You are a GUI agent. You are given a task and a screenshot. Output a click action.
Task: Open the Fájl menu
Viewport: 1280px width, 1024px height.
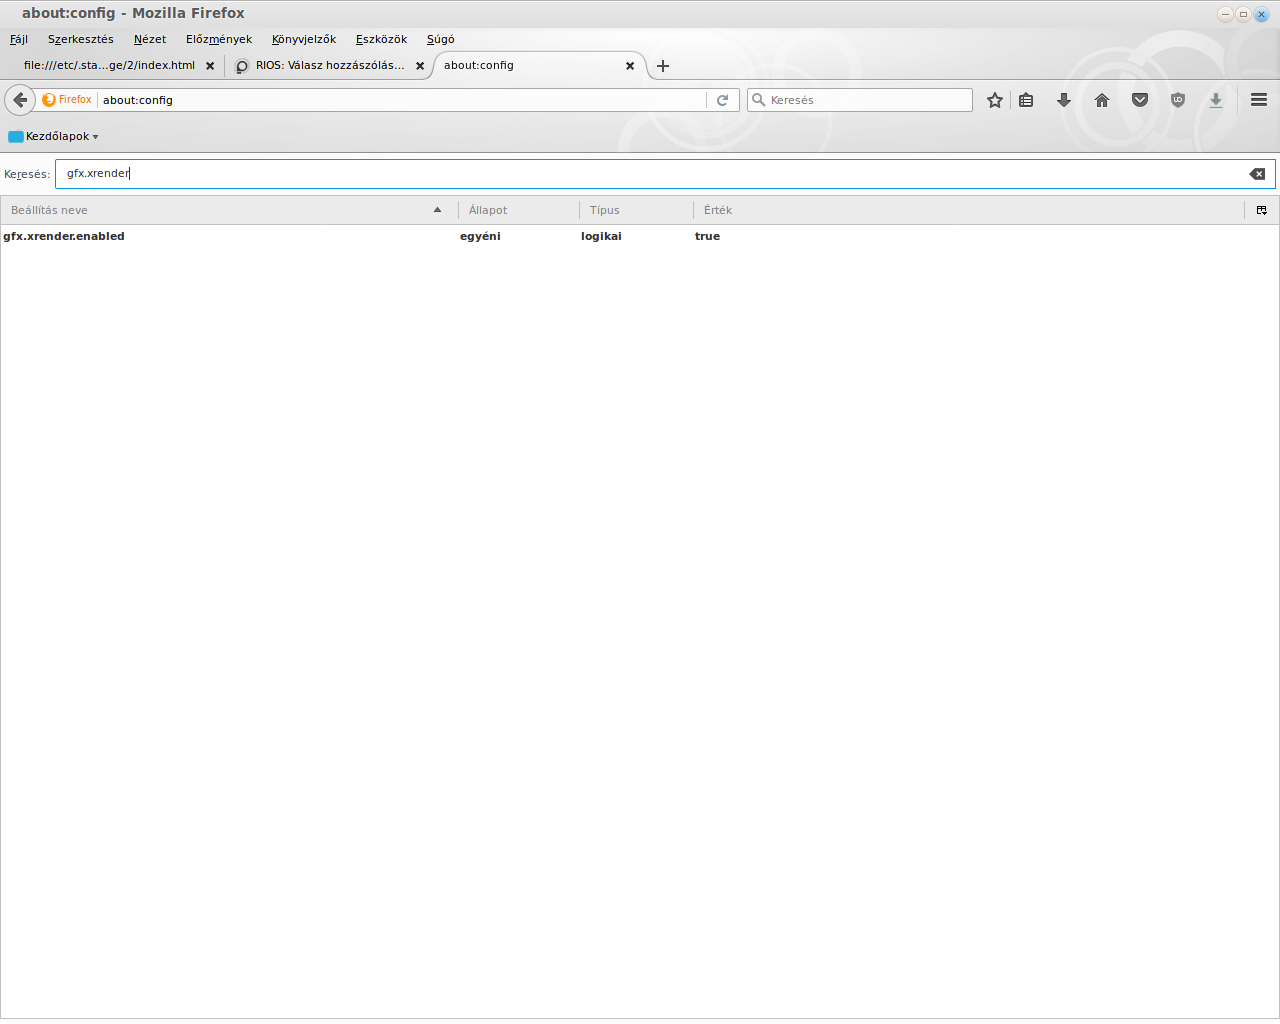19,39
